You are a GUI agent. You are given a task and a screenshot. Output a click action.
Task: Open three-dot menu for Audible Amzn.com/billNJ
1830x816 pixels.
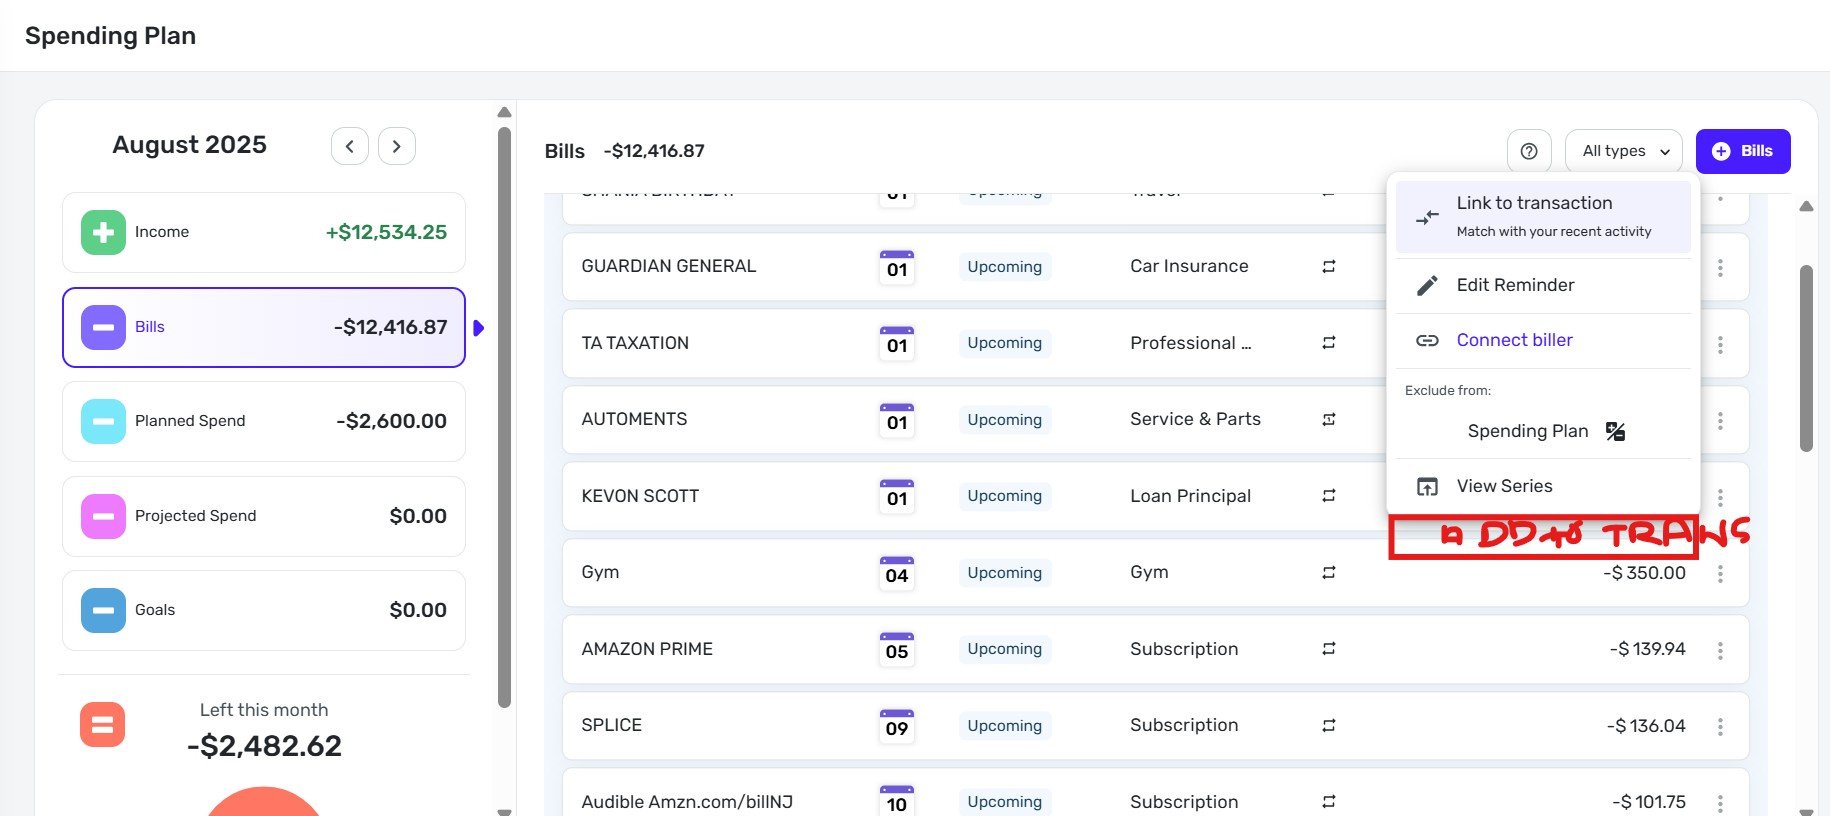point(1720,803)
